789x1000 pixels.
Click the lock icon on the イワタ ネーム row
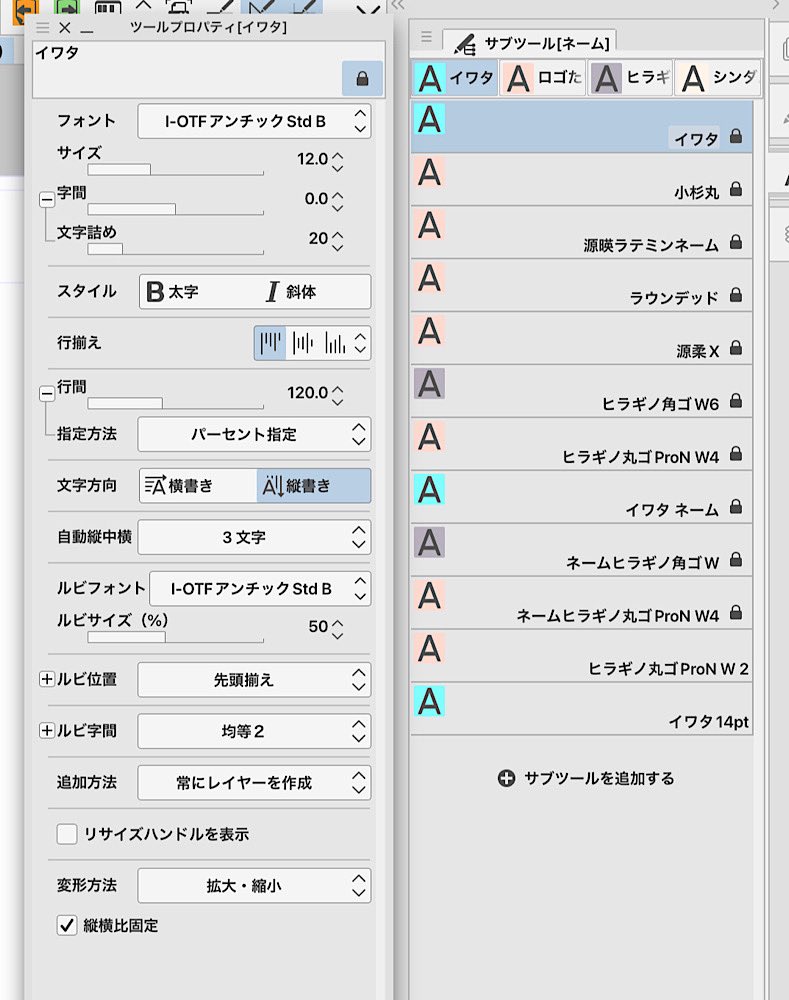click(x=735, y=506)
